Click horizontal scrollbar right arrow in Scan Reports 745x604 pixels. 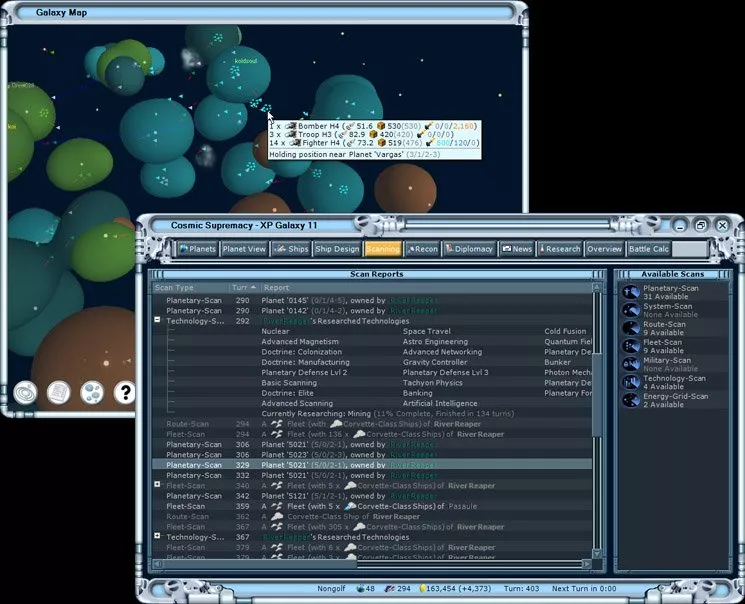coord(587,564)
